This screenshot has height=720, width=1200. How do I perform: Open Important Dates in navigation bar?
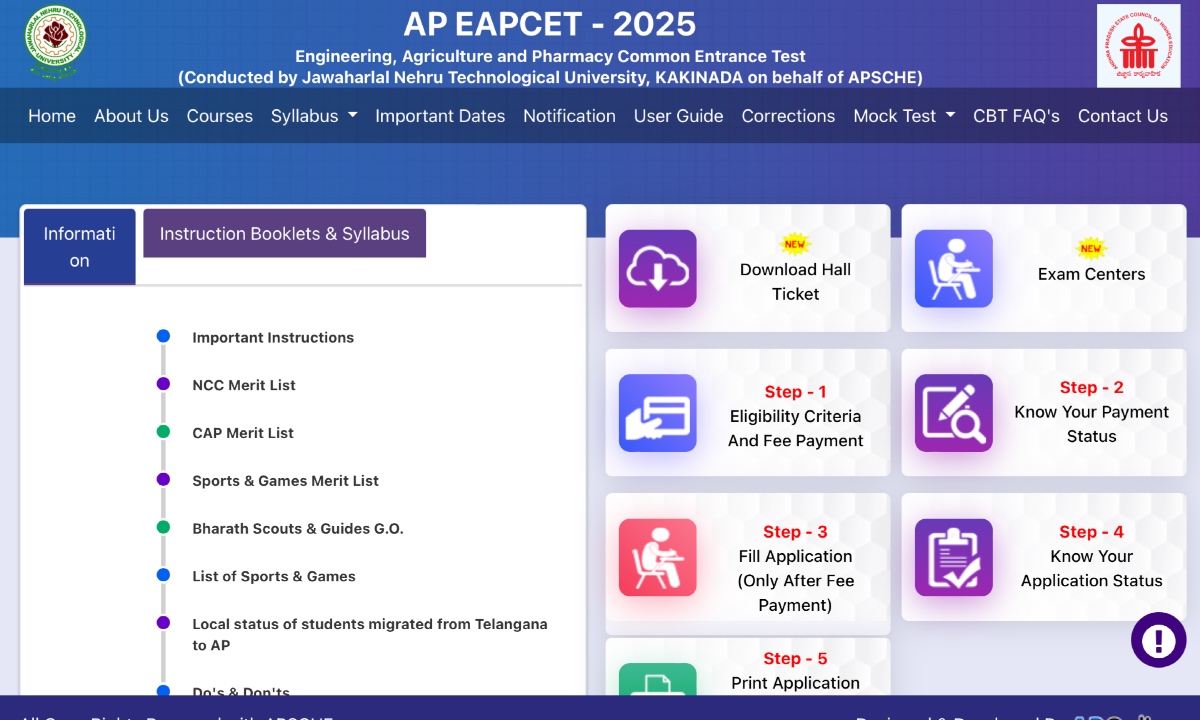click(x=440, y=116)
